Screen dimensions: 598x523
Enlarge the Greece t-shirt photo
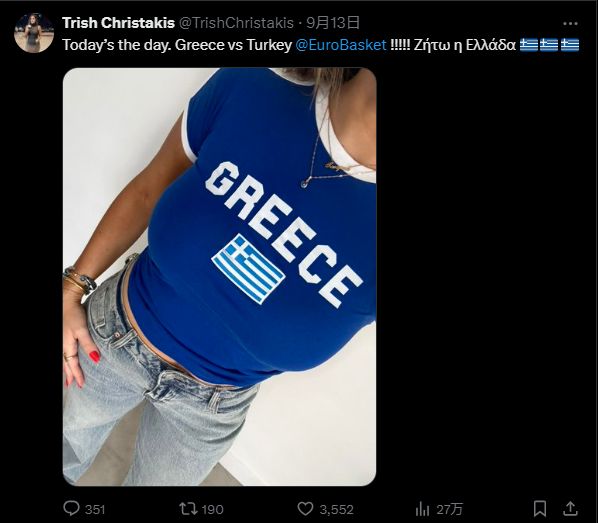(x=220, y=277)
